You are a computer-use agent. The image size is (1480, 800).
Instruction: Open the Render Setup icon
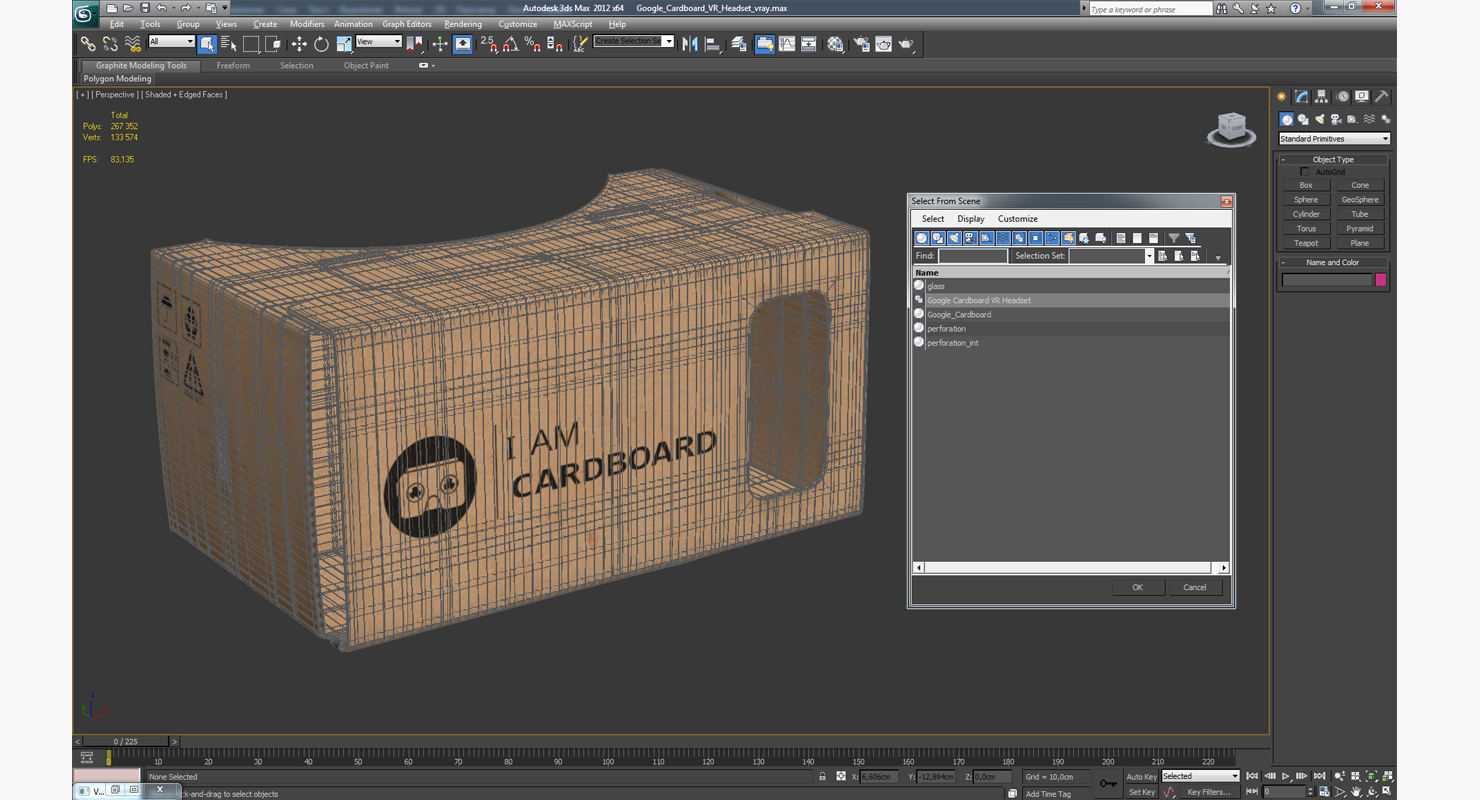[x=861, y=44]
